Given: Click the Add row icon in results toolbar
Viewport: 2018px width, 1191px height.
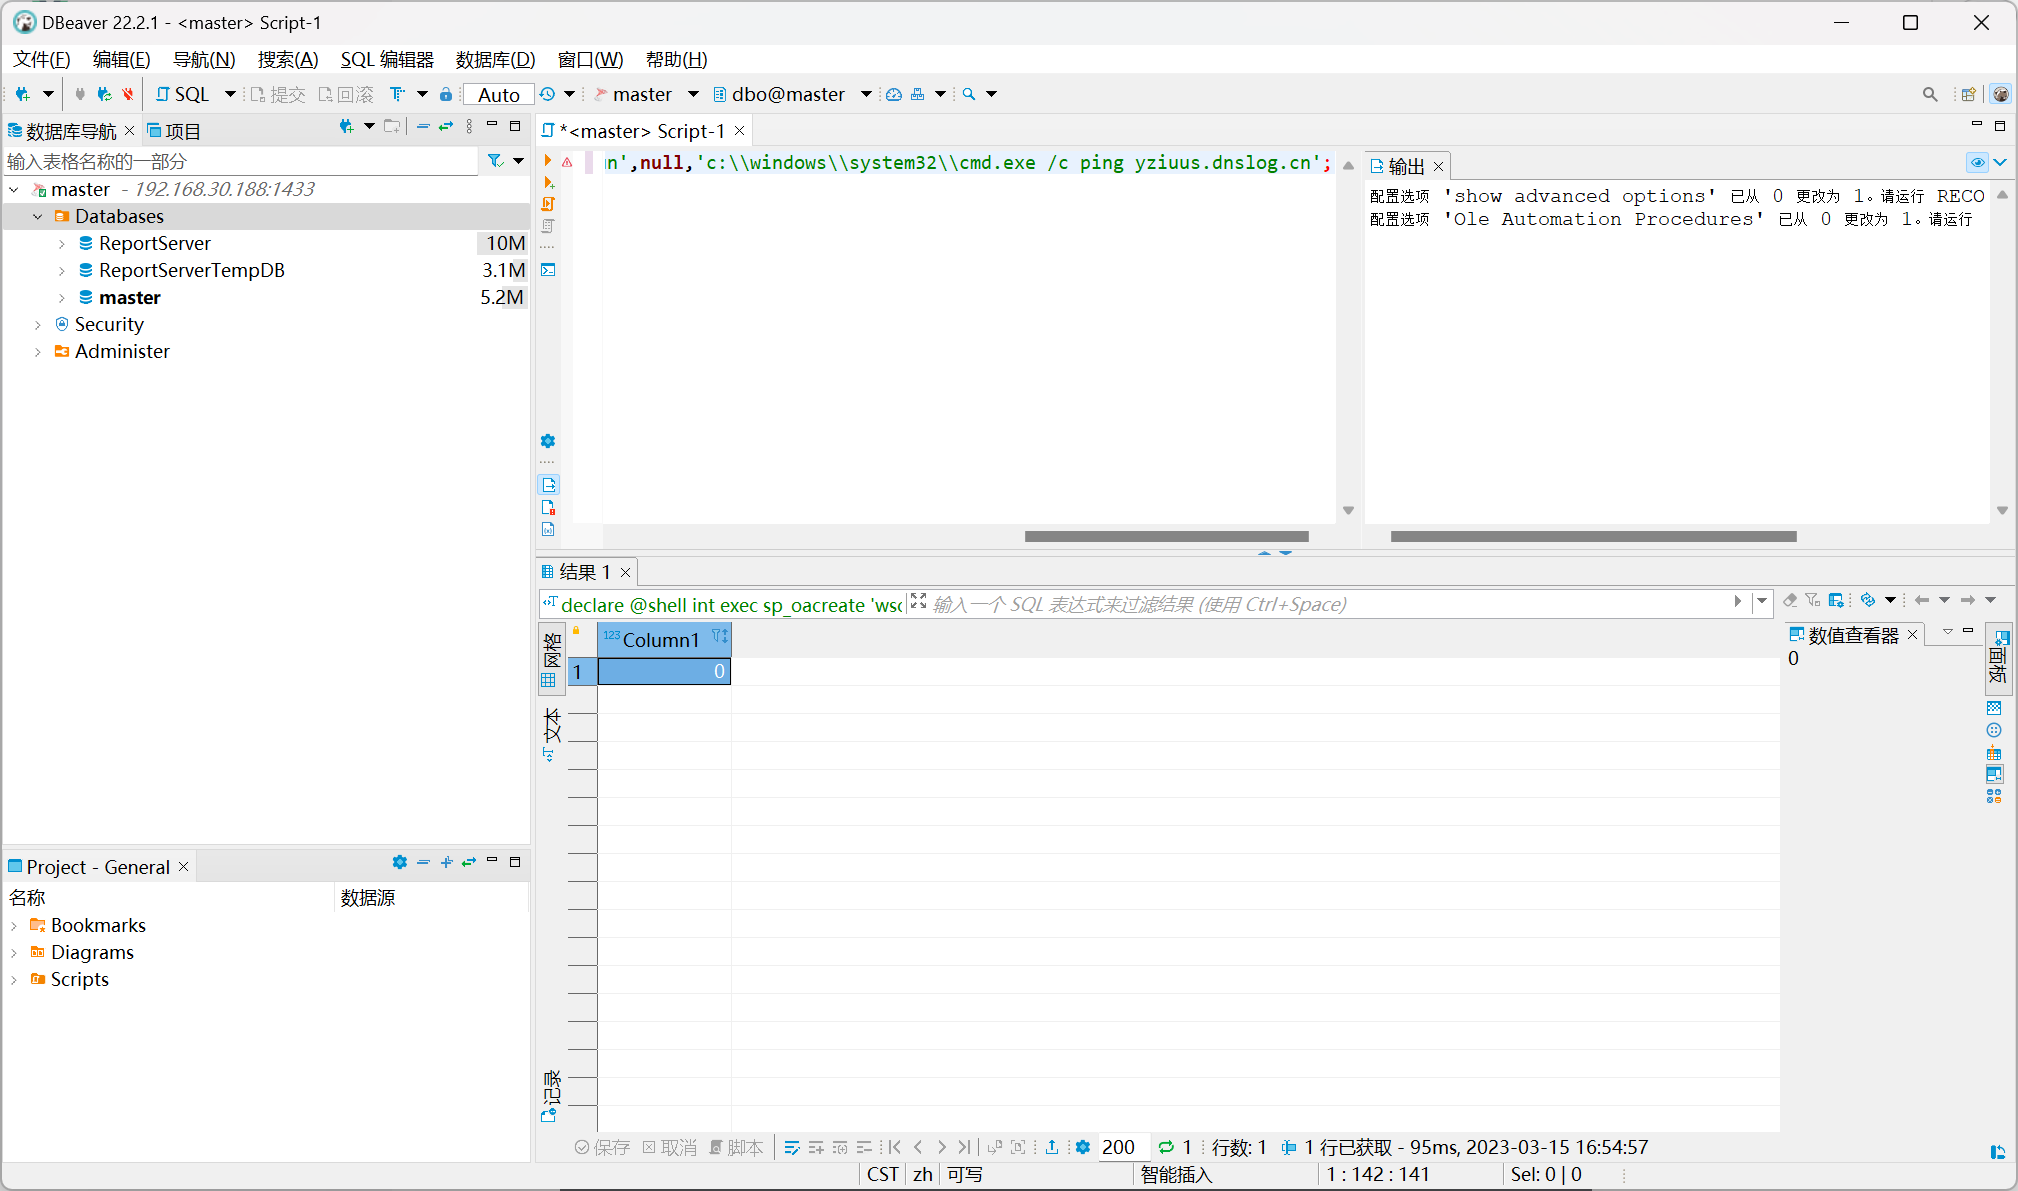Looking at the screenshot, I should (x=816, y=1147).
